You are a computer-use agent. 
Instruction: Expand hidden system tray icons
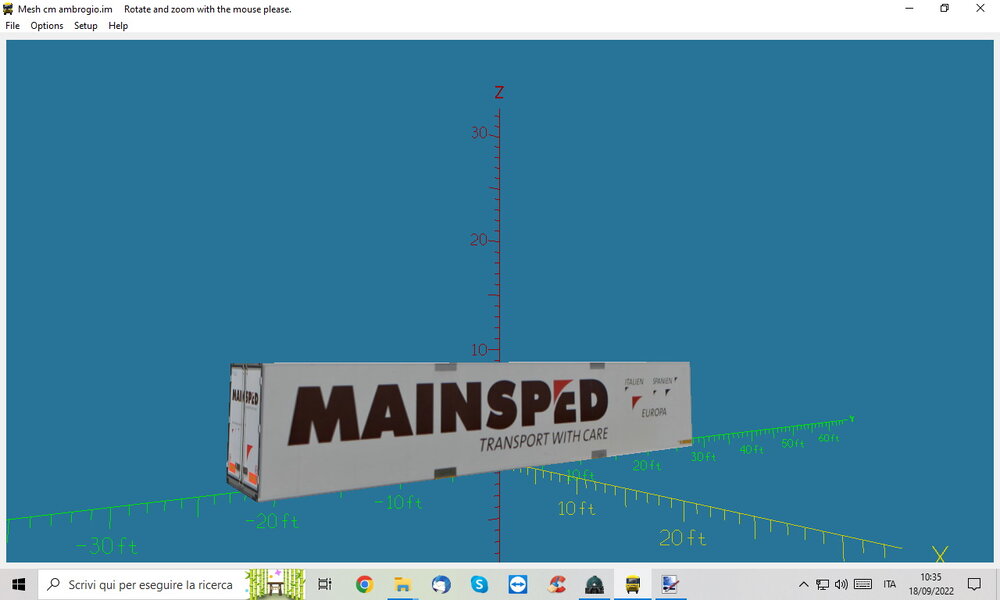804,584
